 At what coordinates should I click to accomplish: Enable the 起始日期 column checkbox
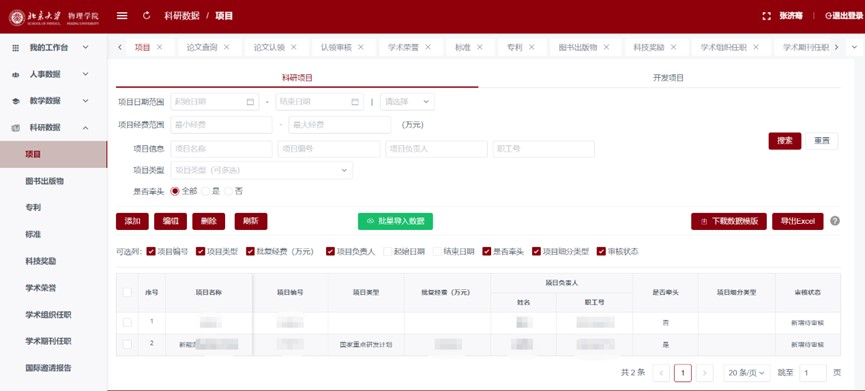tap(388, 251)
